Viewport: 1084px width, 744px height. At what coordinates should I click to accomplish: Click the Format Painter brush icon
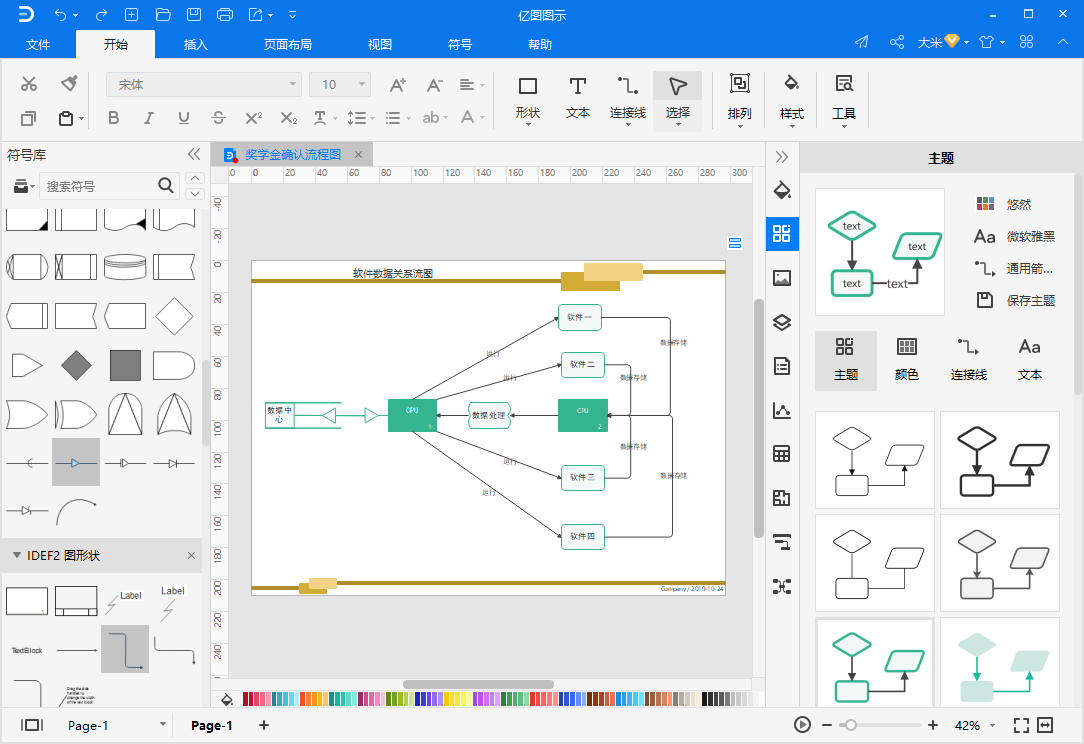pyautogui.click(x=69, y=84)
